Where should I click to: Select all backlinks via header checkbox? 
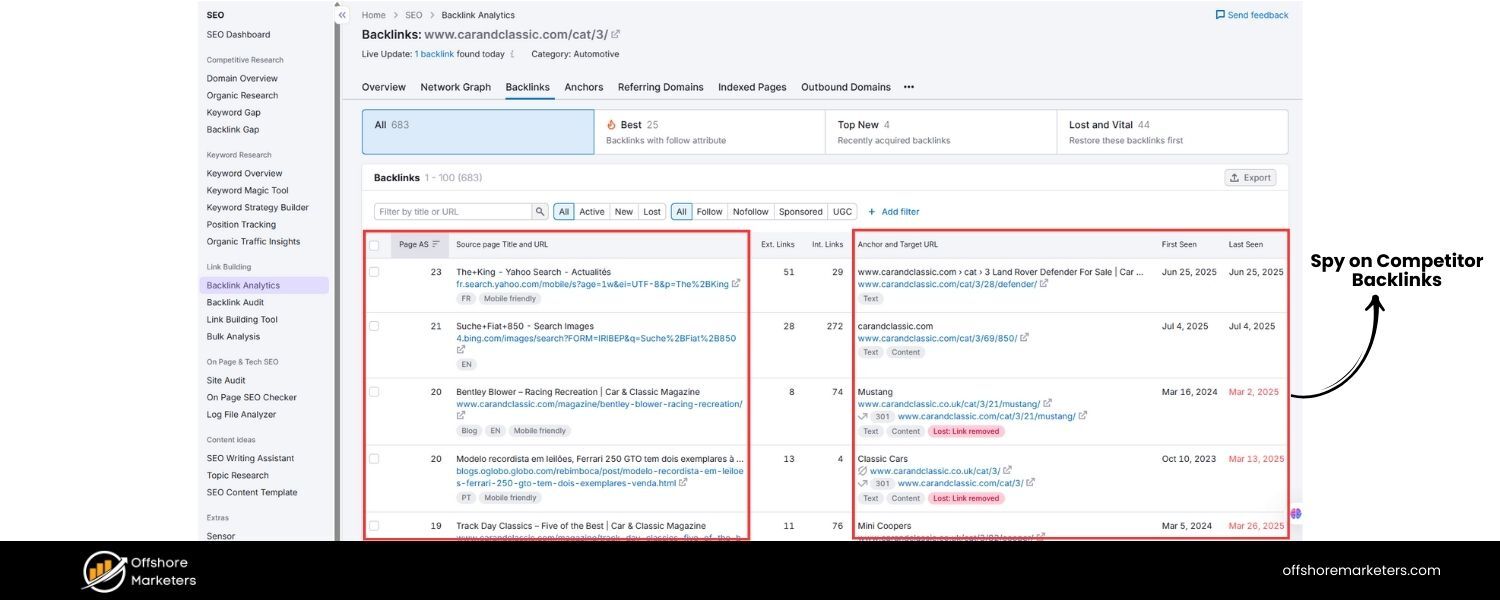point(374,243)
